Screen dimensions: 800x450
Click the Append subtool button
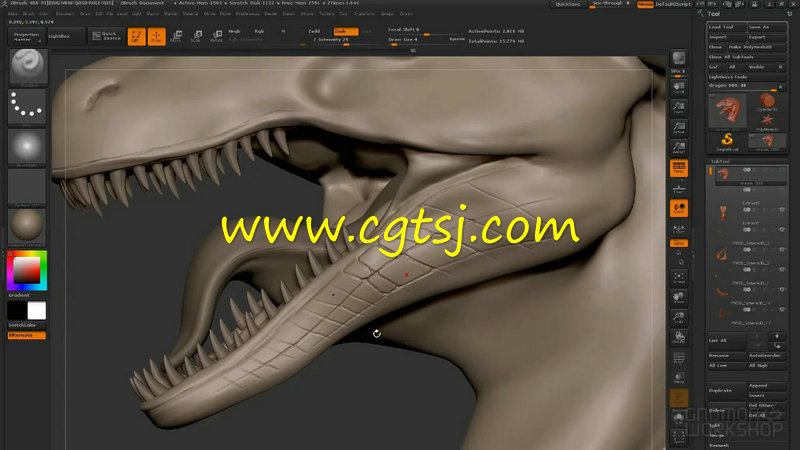click(x=767, y=386)
